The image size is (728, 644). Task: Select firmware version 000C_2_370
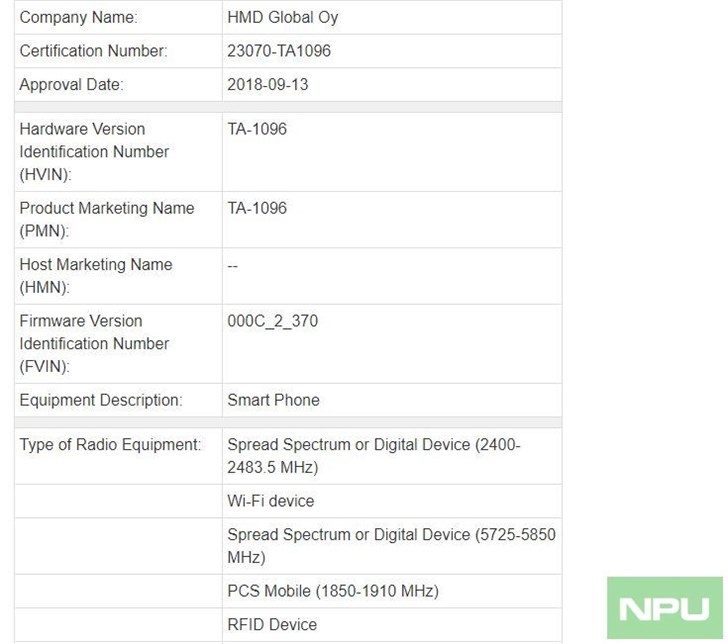click(x=273, y=321)
